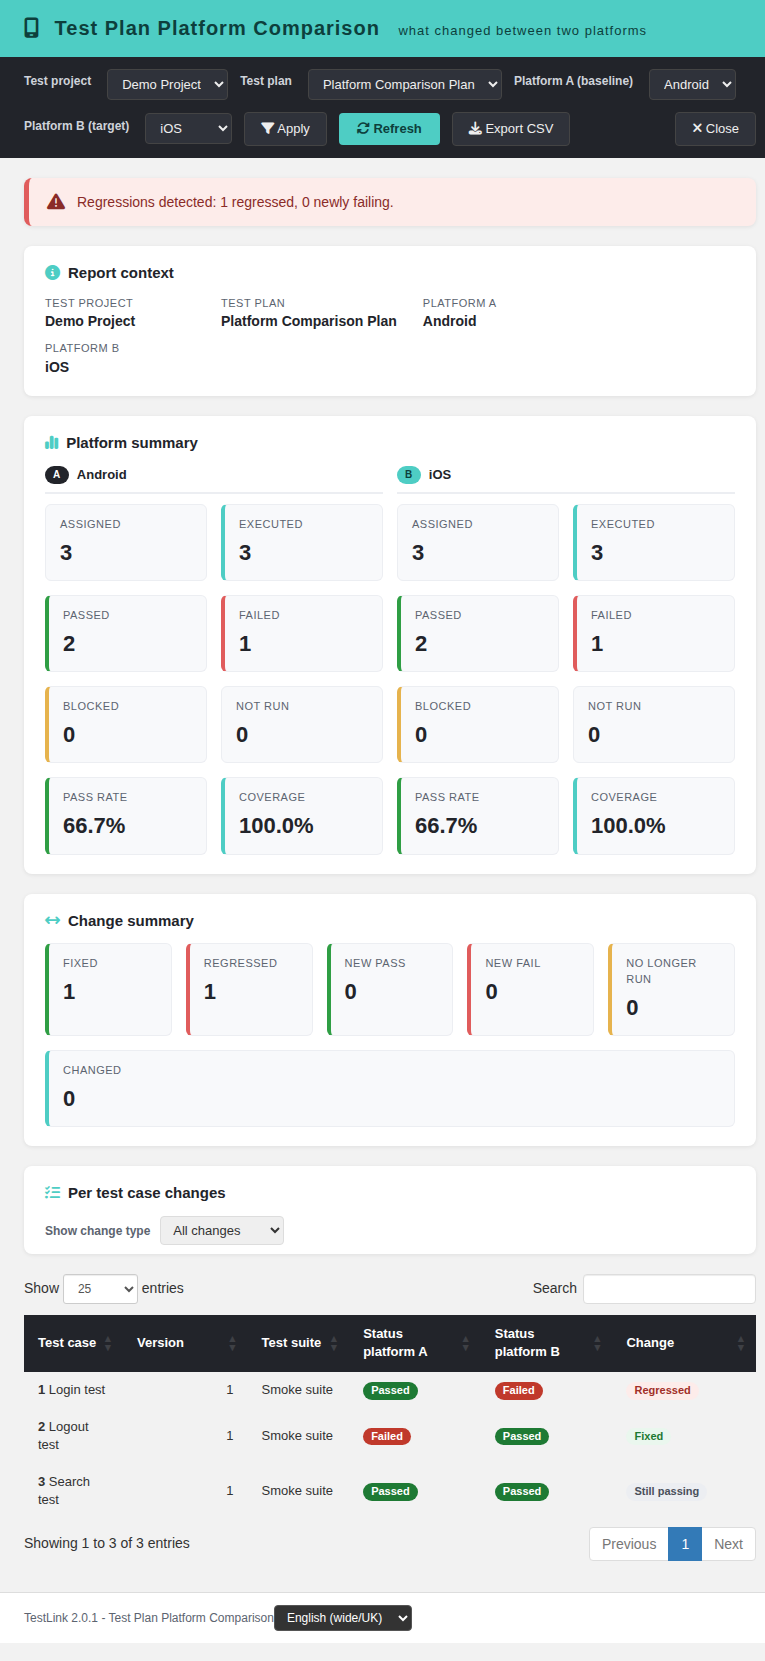Select page 1 in pagination
The image size is (765, 1661).
[685, 1544]
